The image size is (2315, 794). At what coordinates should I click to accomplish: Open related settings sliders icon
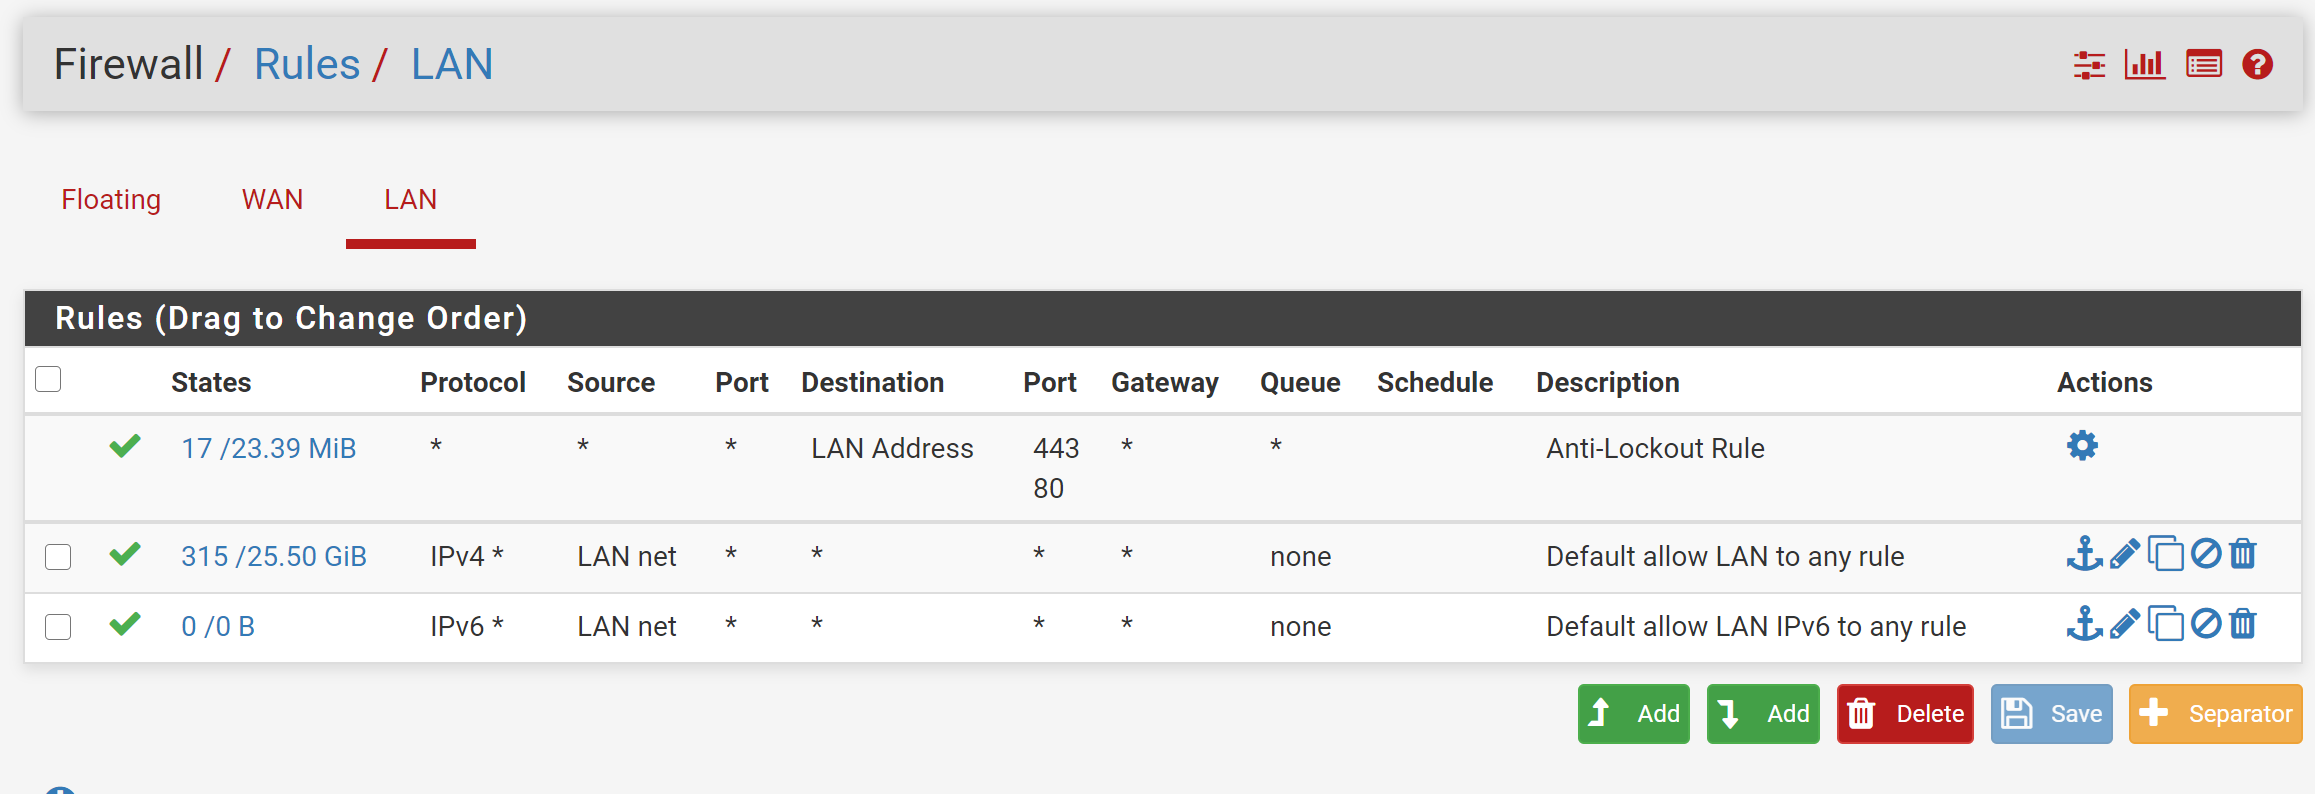tap(2089, 65)
